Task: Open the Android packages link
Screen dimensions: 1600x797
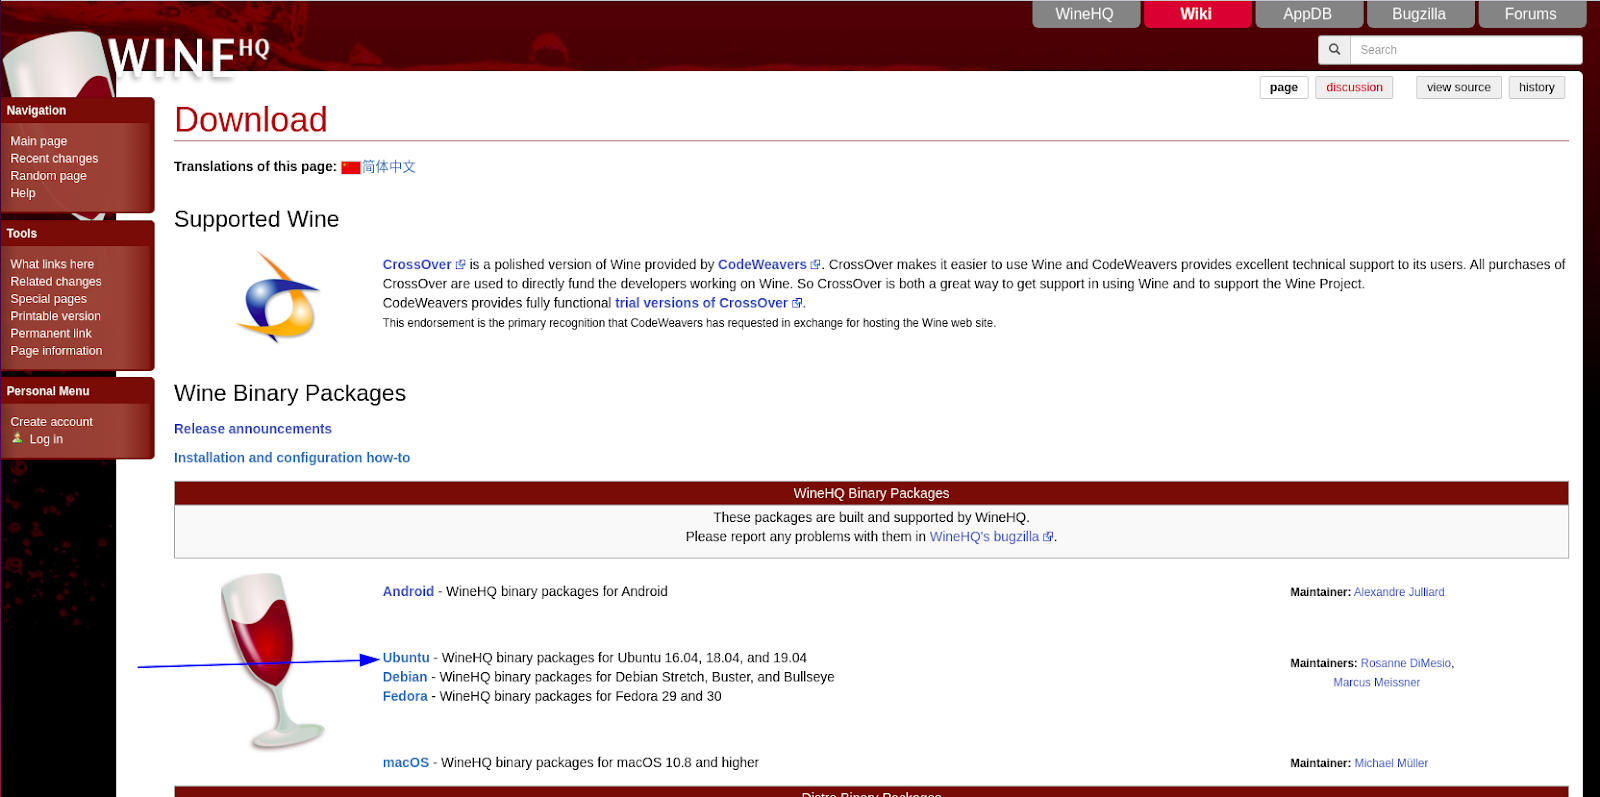Action: pos(408,592)
